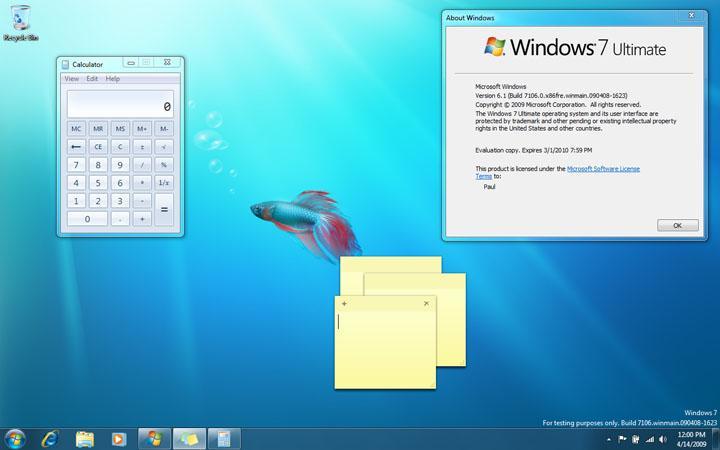Add a new sticky note with plus
Viewport: 720px width, 450px height.
(345, 303)
